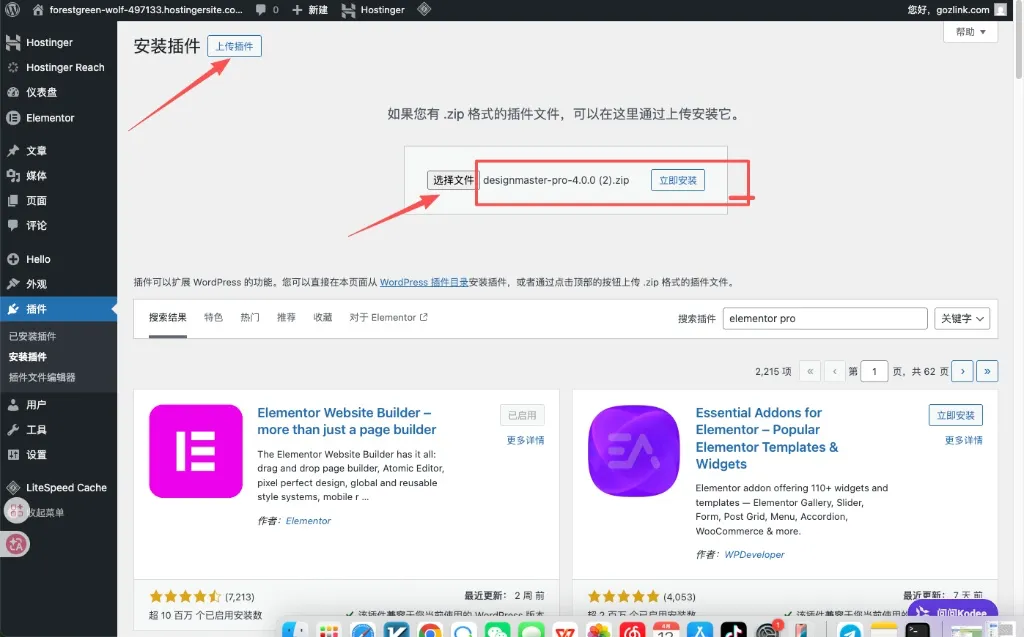The image size is (1024, 637).
Task: Click 上传插件 upload plugin button
Action: (x=234, y=46)
